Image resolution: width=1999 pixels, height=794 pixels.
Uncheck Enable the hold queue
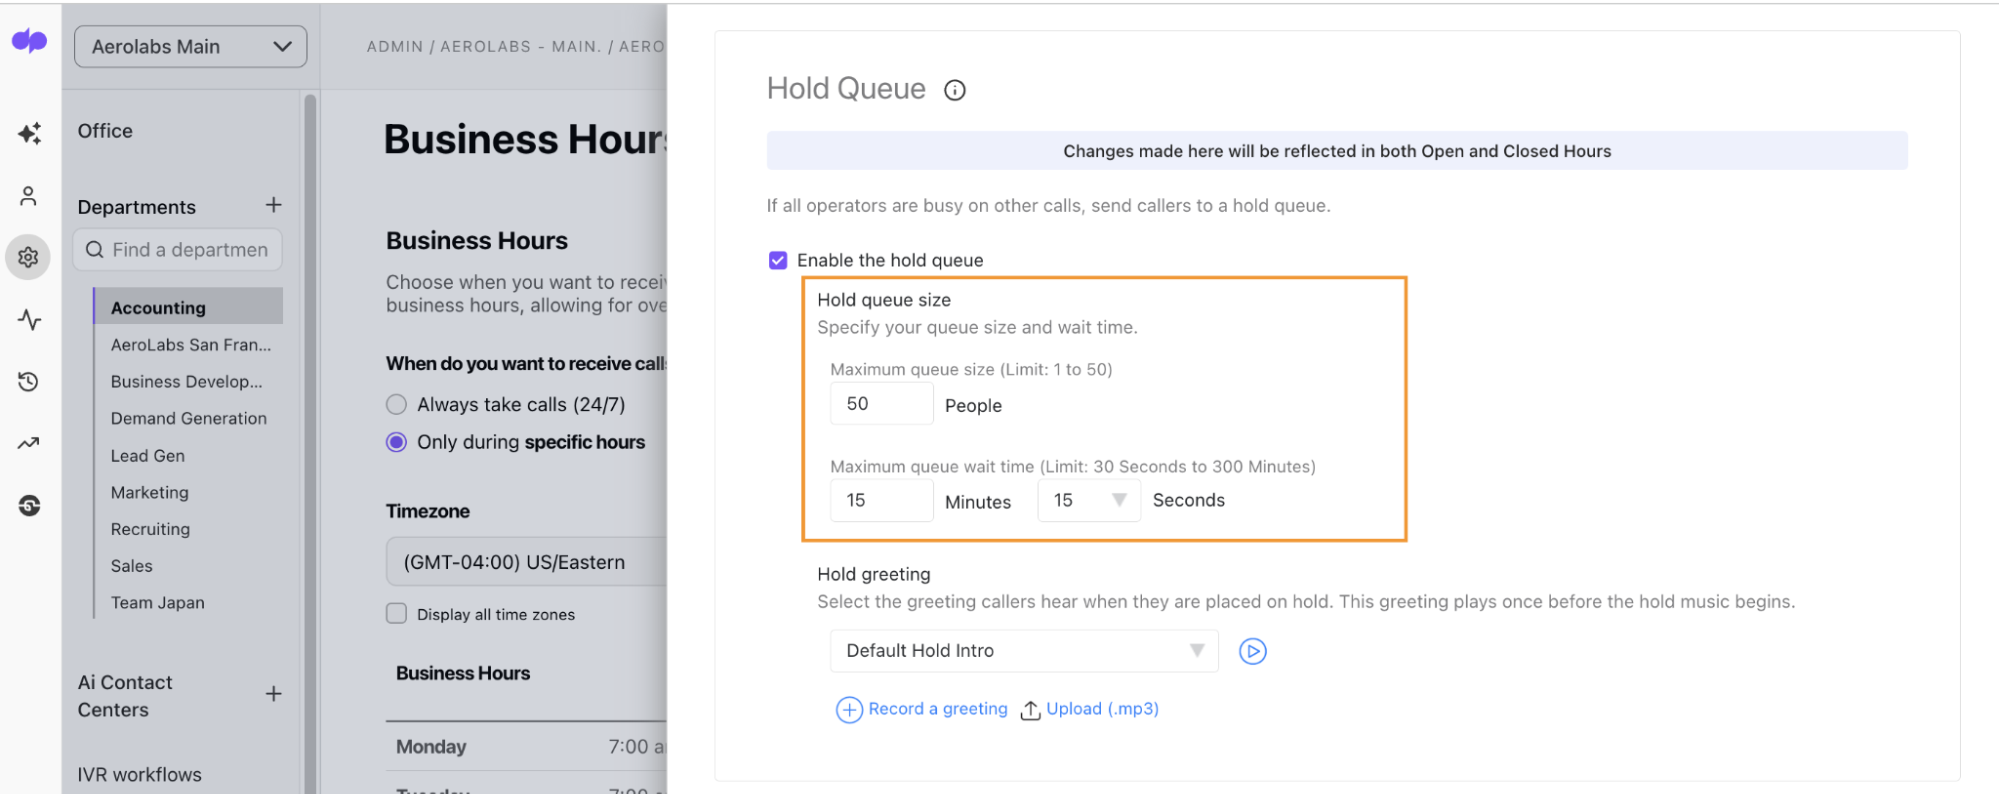(778, 260)
